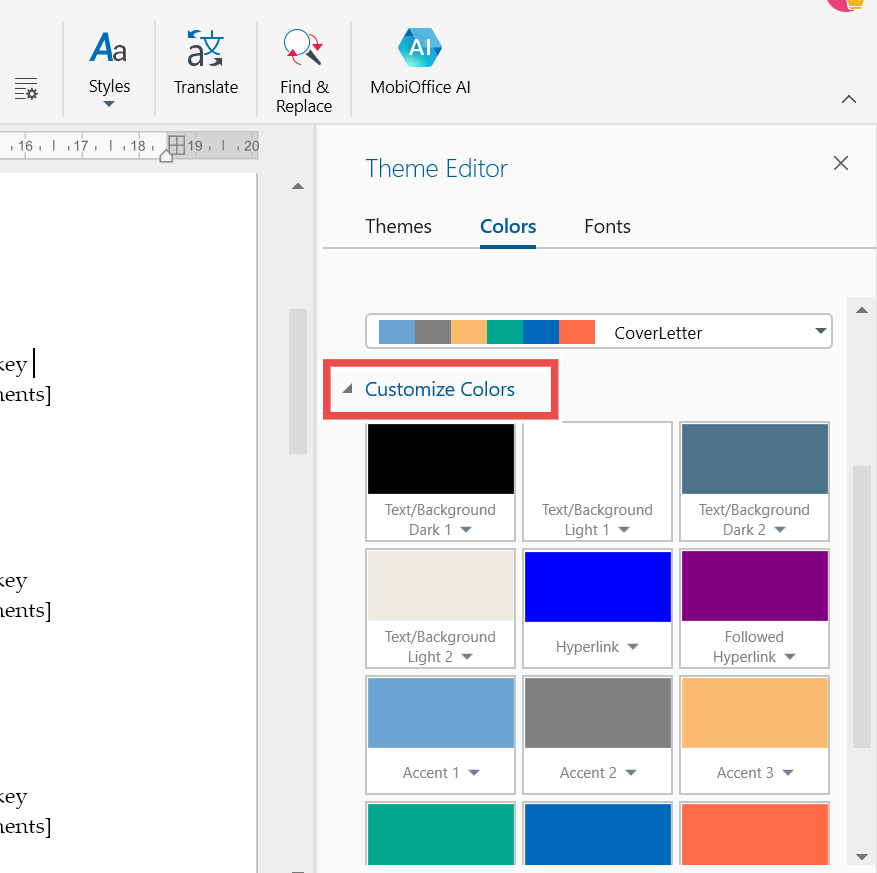Click the Followed Hyperlink purple swatch
The width and height of the screenshot is (877, 873).
click(755, 586)
